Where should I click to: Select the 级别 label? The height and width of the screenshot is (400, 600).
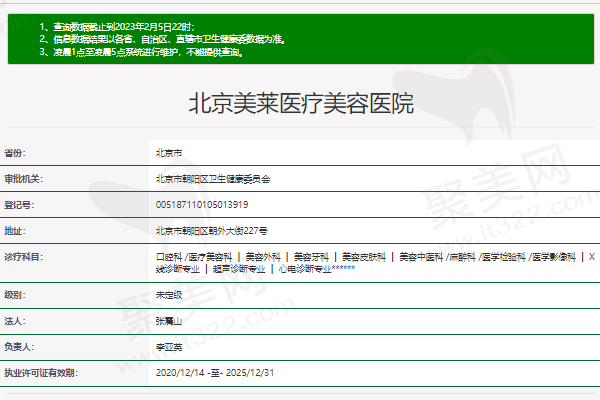coord(15,295)
